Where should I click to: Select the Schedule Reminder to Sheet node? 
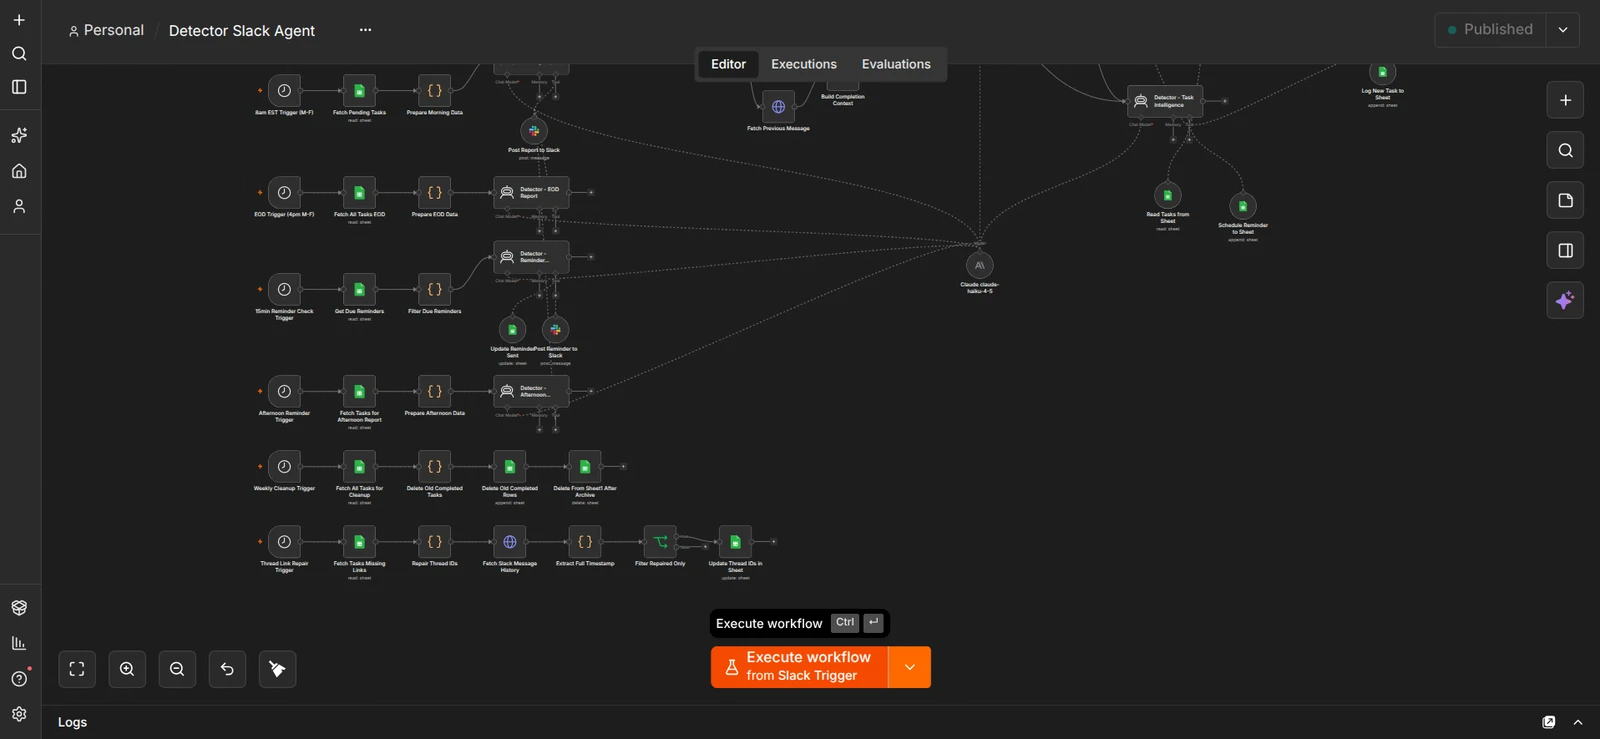(x=1243, y=207)
